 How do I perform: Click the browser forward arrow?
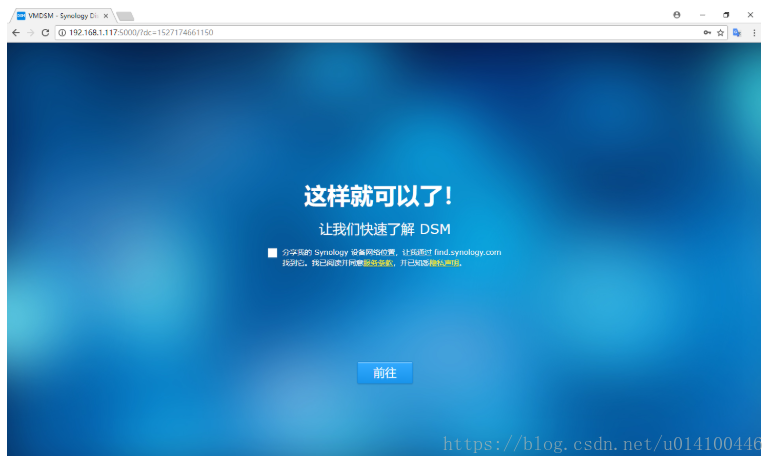coord(31,33)
